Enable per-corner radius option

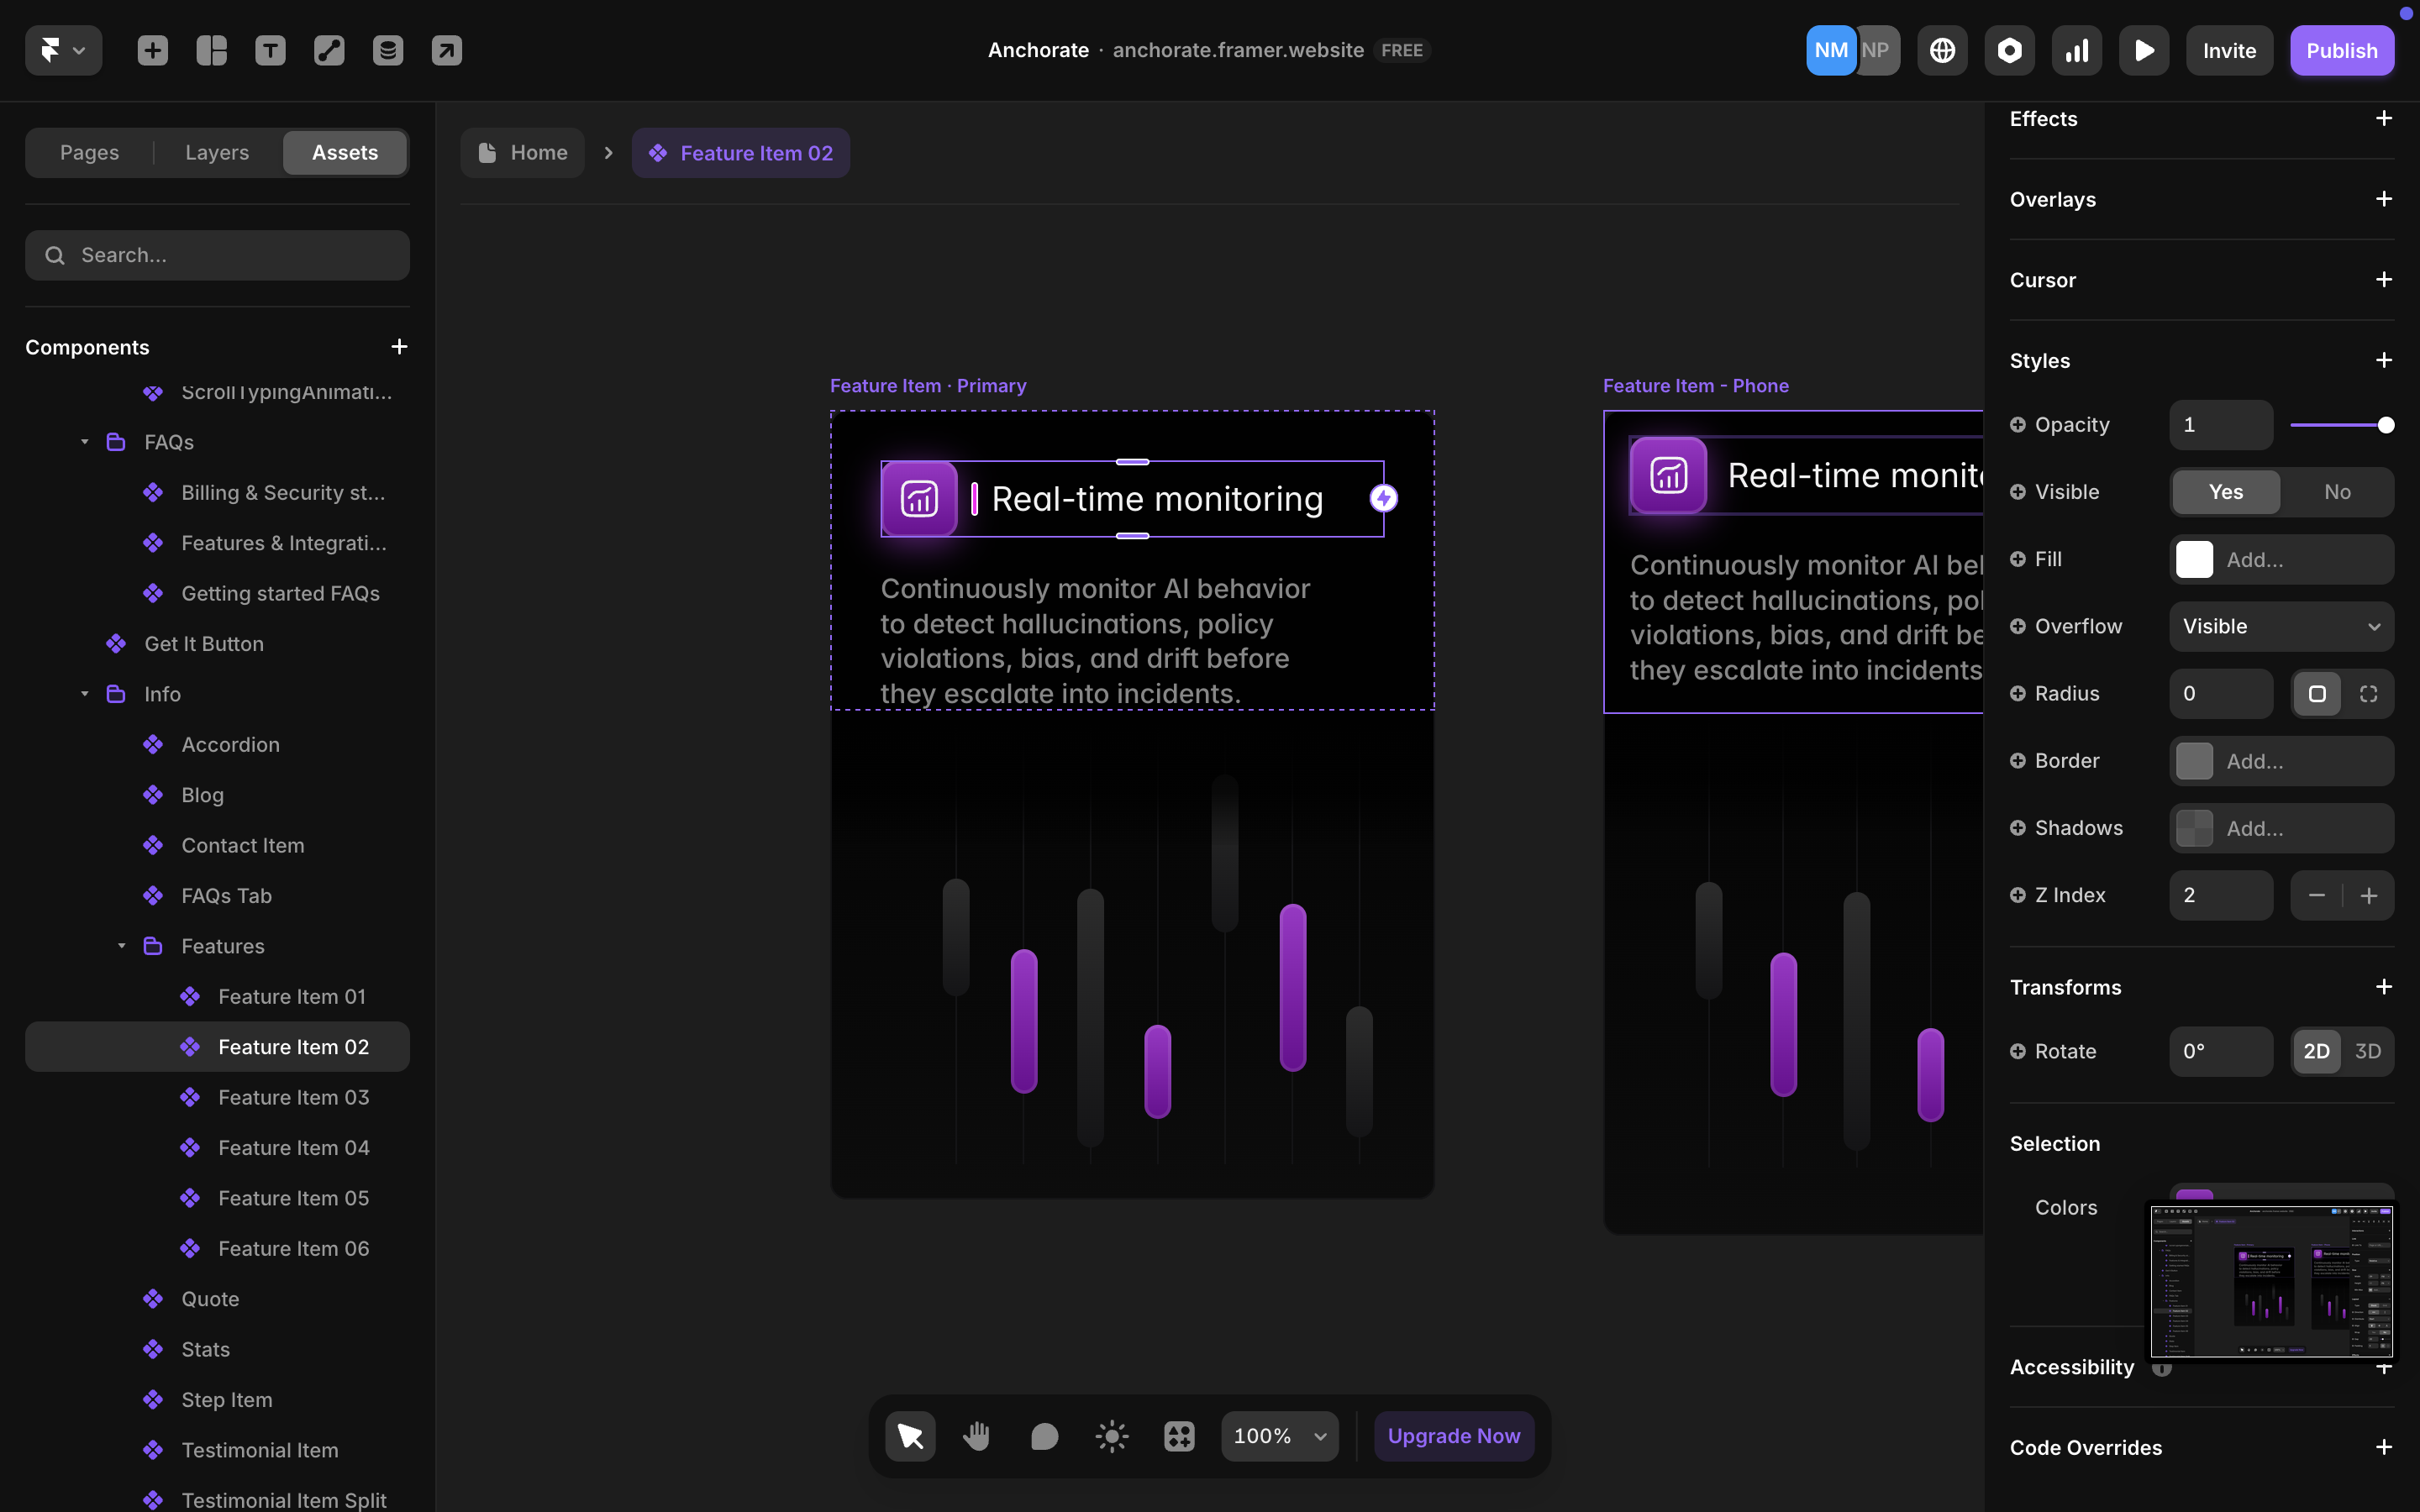click(x=2368, y=694)
